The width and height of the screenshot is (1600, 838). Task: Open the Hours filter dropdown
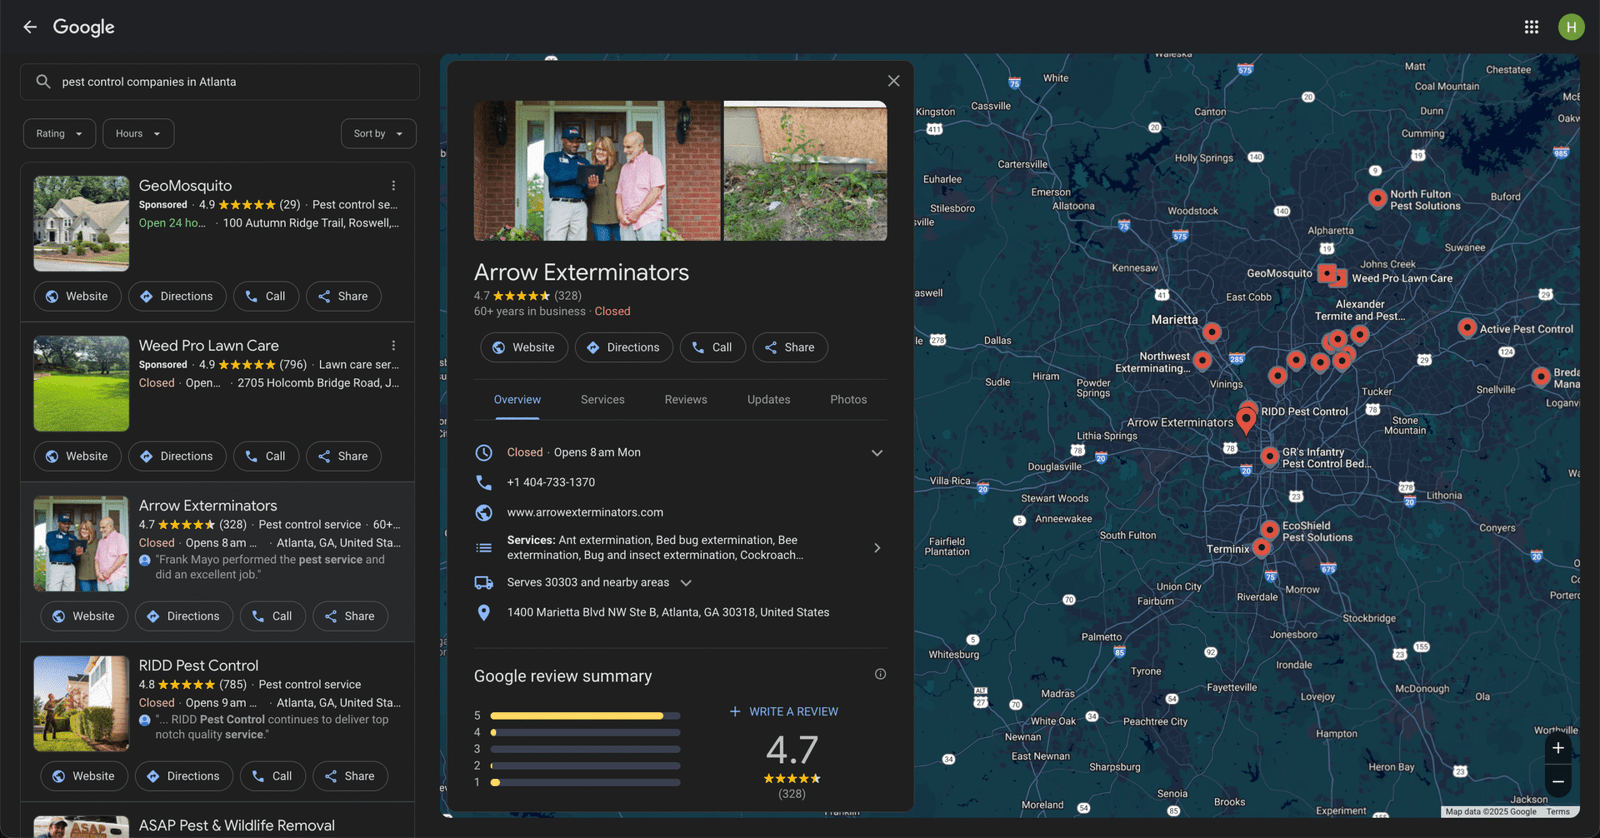pos(138,134)
